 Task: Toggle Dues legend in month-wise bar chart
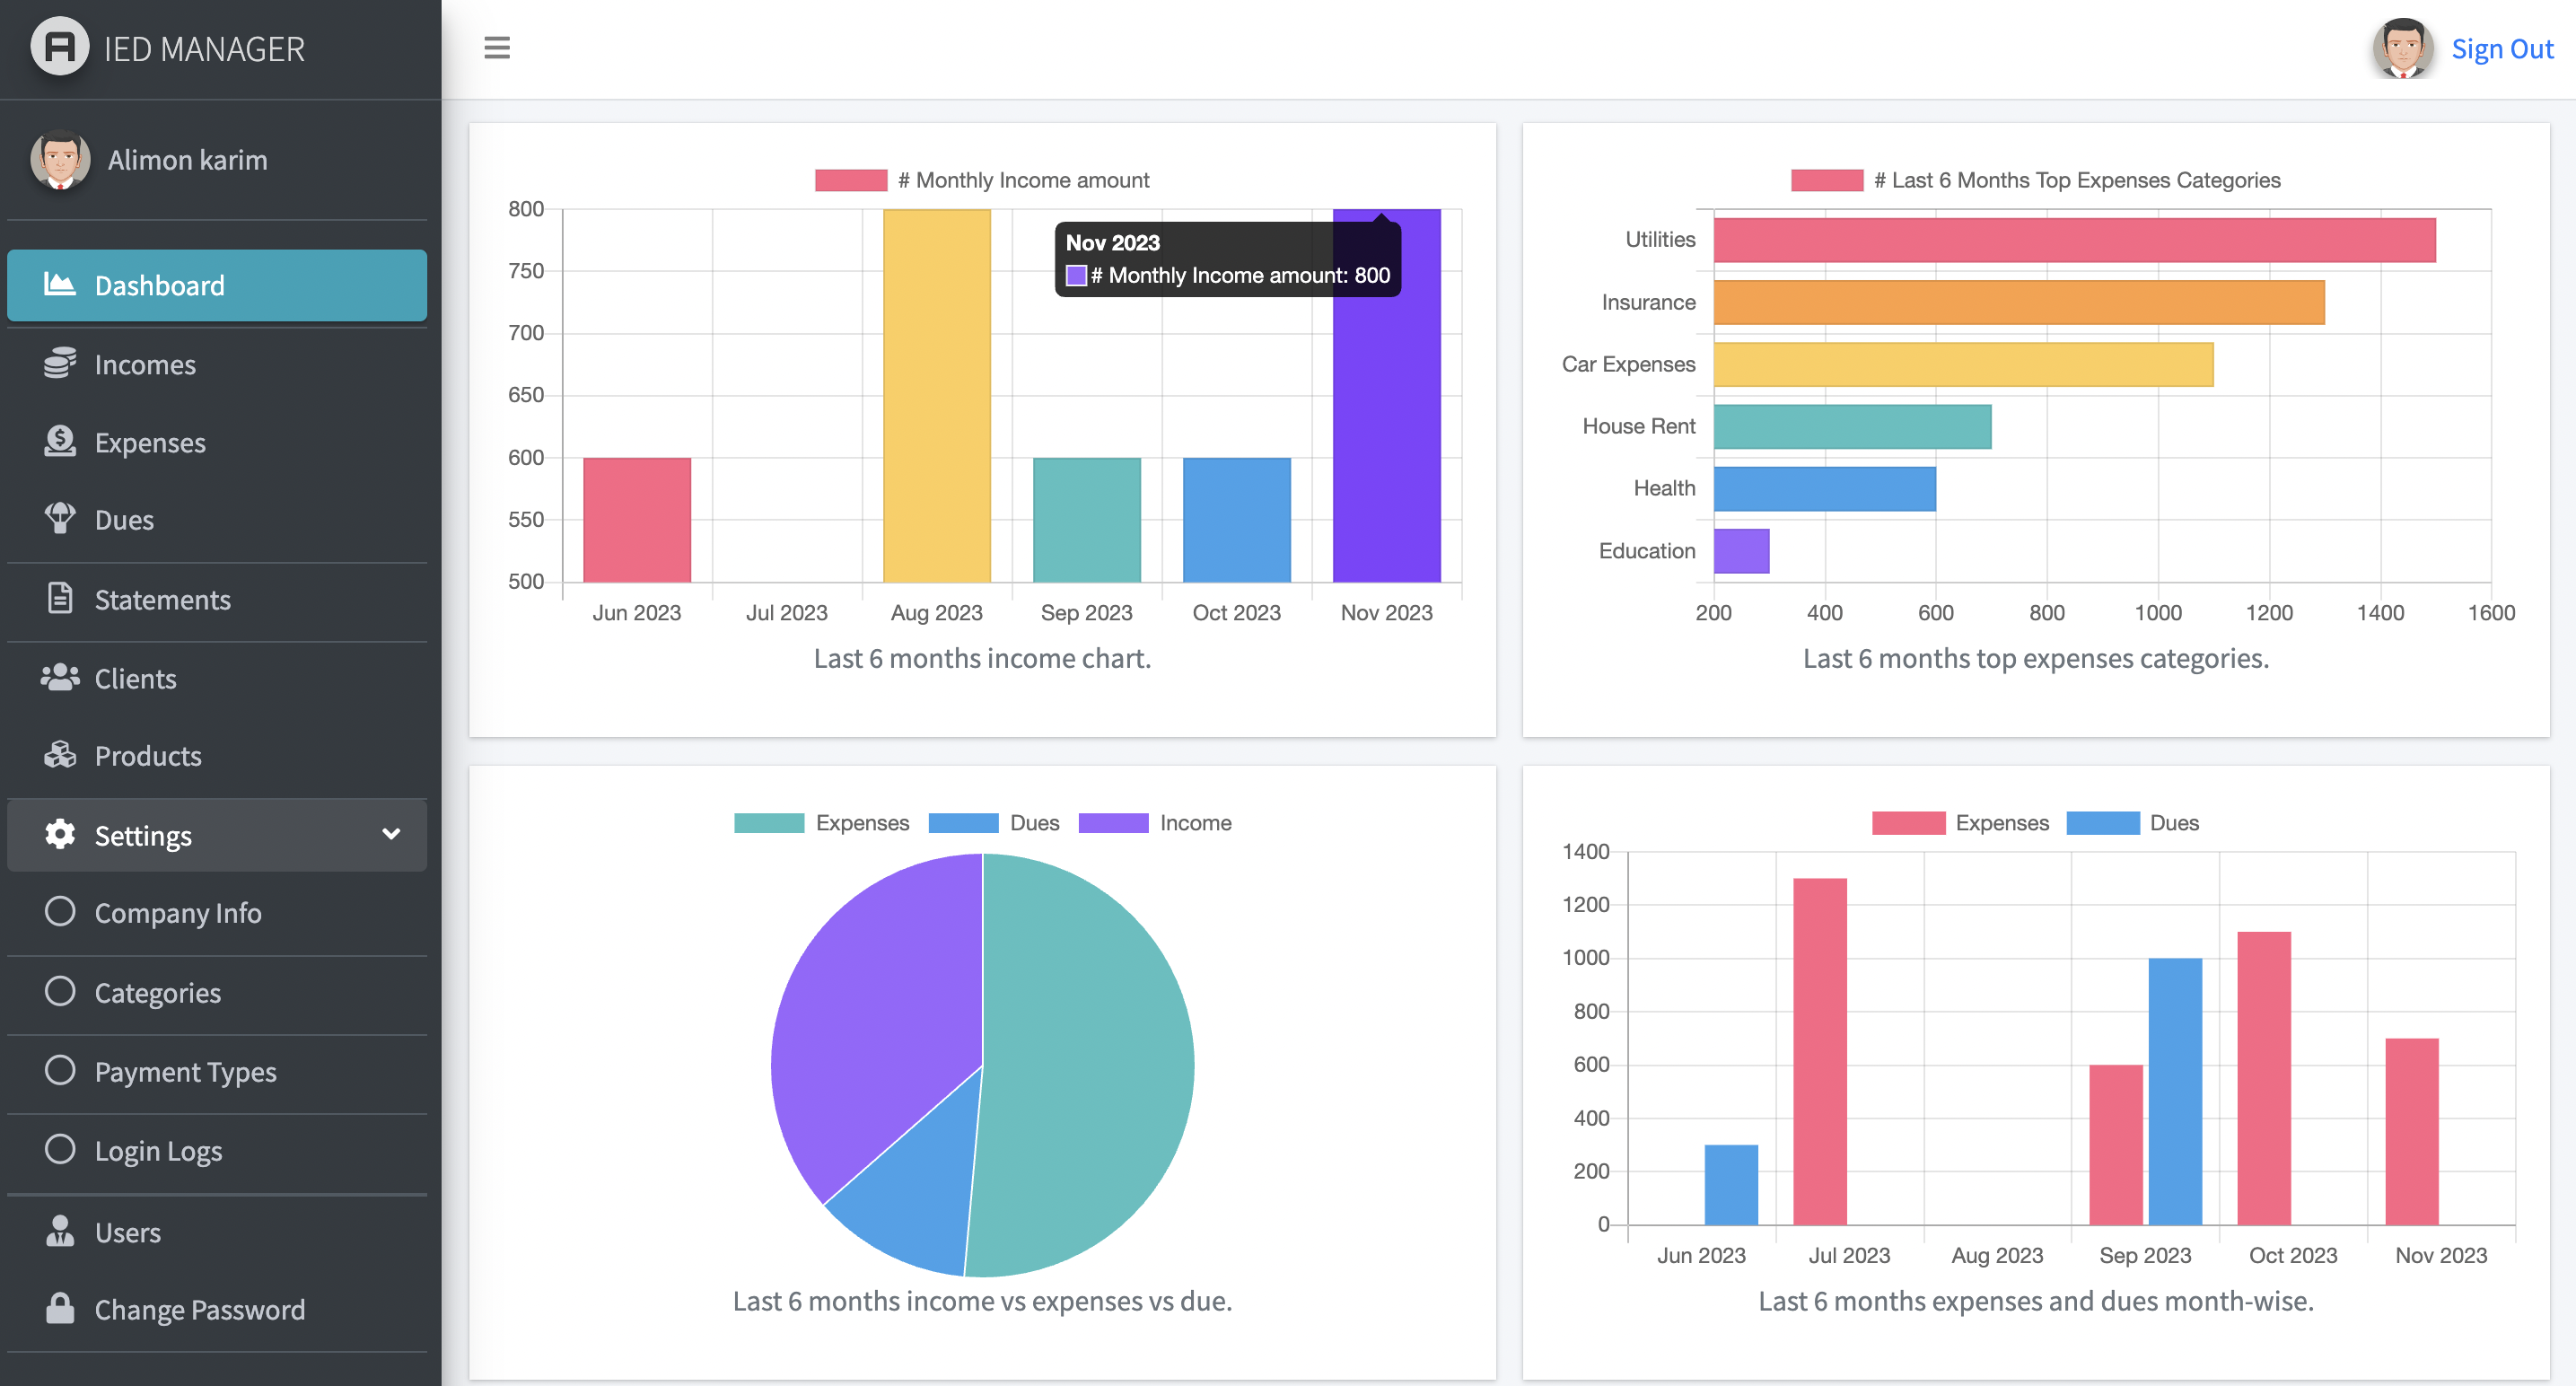(2133, 823)
